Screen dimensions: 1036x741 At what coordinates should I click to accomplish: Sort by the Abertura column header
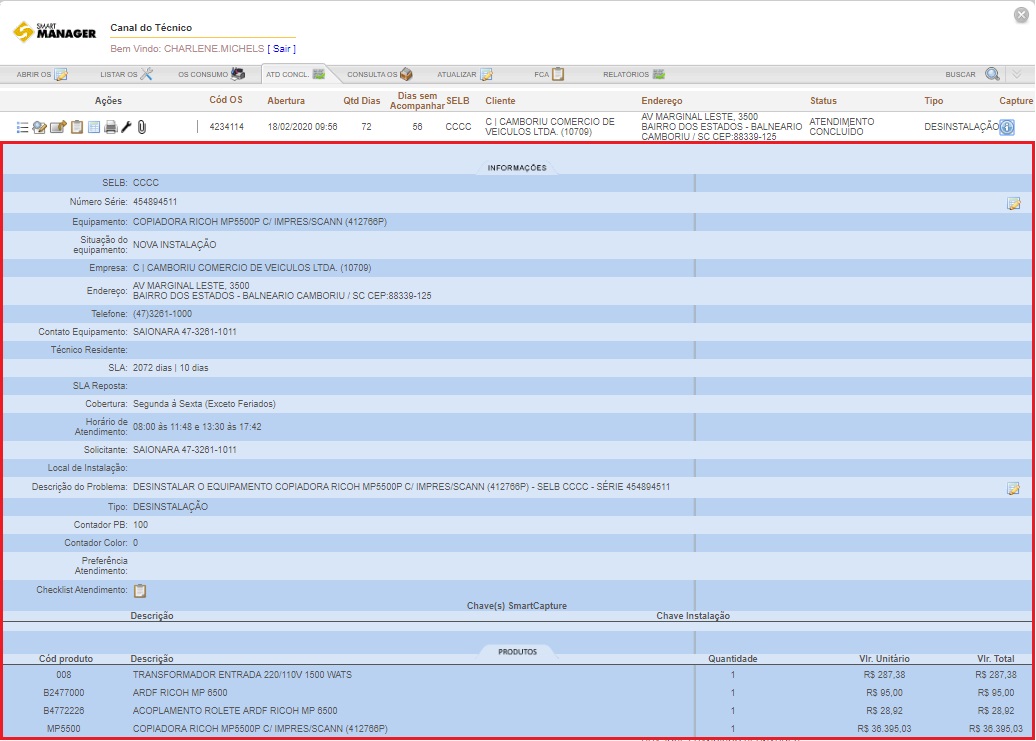(x=286, y=101)
